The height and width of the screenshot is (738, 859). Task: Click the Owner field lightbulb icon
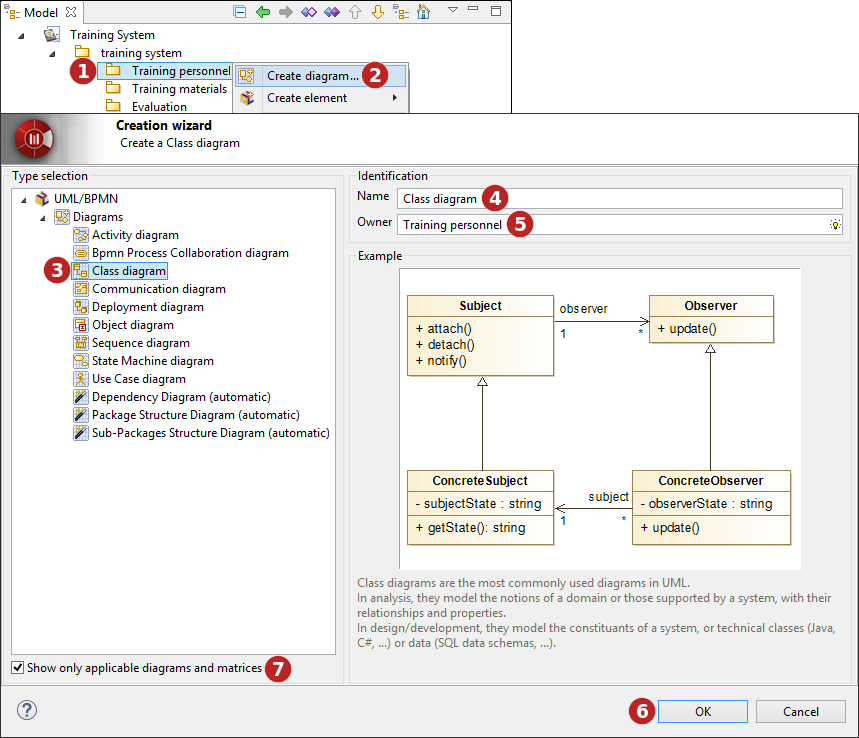click(835, 225)
